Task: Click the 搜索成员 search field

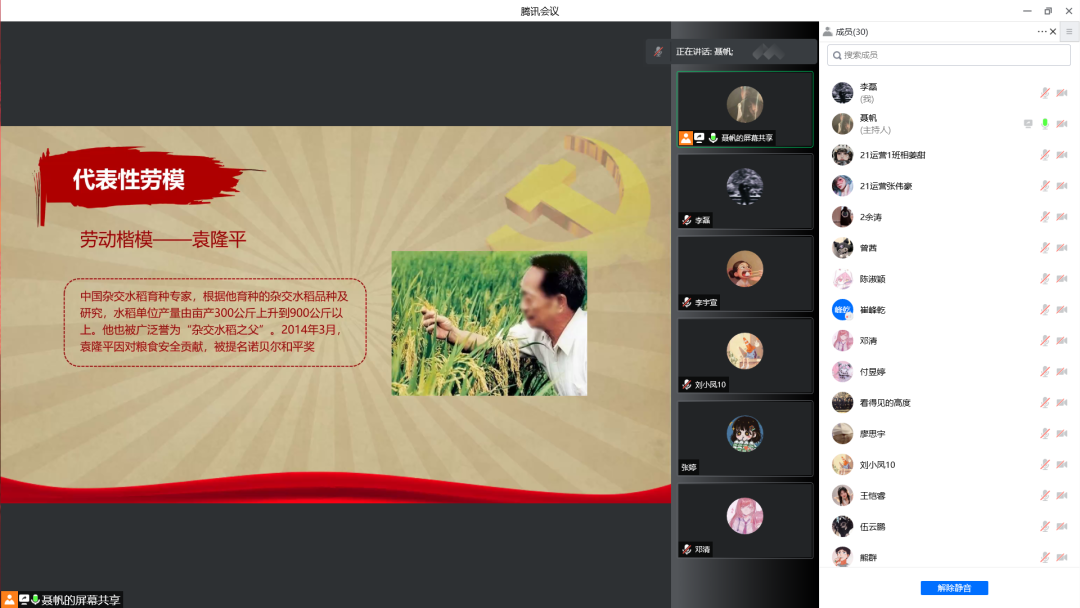Action: click(934, 55)
